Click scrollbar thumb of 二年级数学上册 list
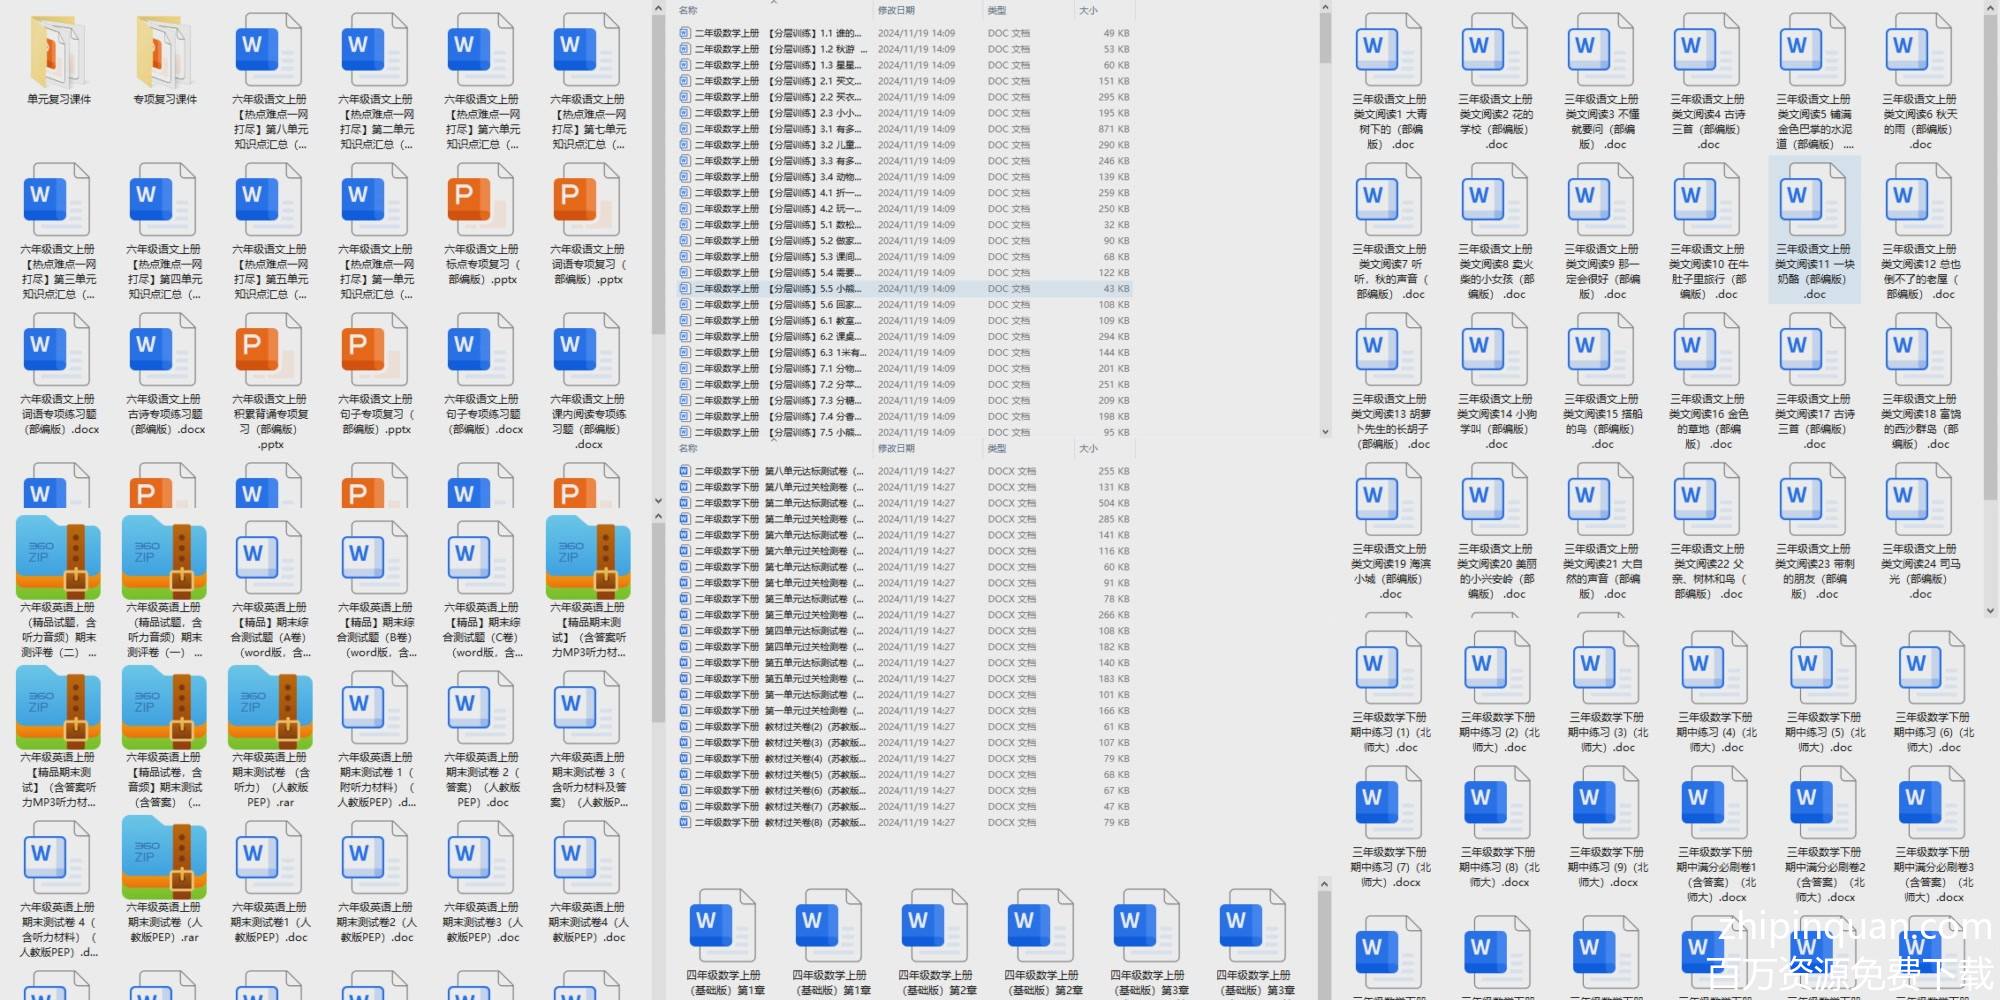Image resolution: width=2000 pixels, height=1000 pixels. point(1325,40)
